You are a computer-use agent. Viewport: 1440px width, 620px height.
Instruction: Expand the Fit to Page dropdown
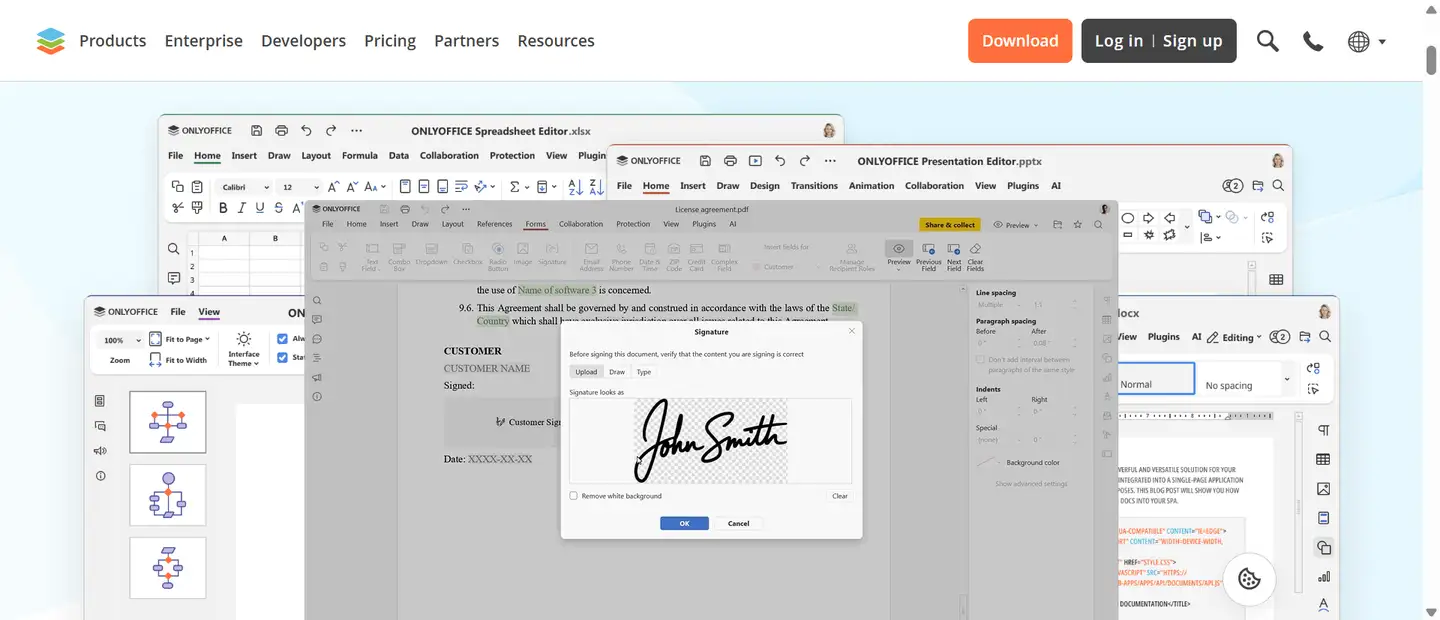[x=180, y=339]
